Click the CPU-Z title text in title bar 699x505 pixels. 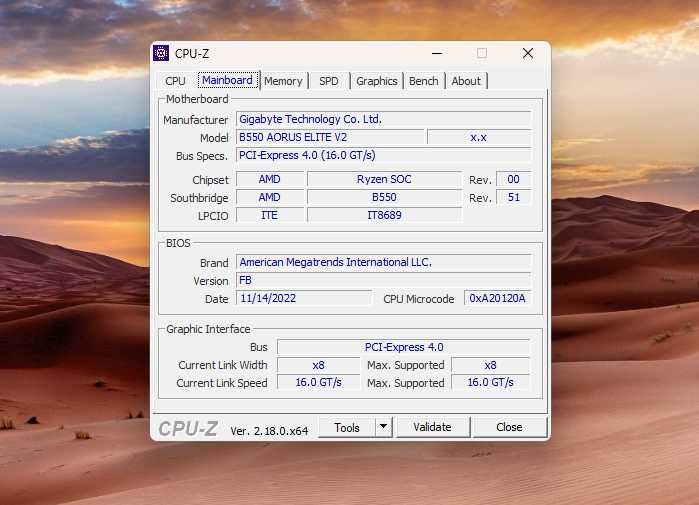click(x=192, y=53)
